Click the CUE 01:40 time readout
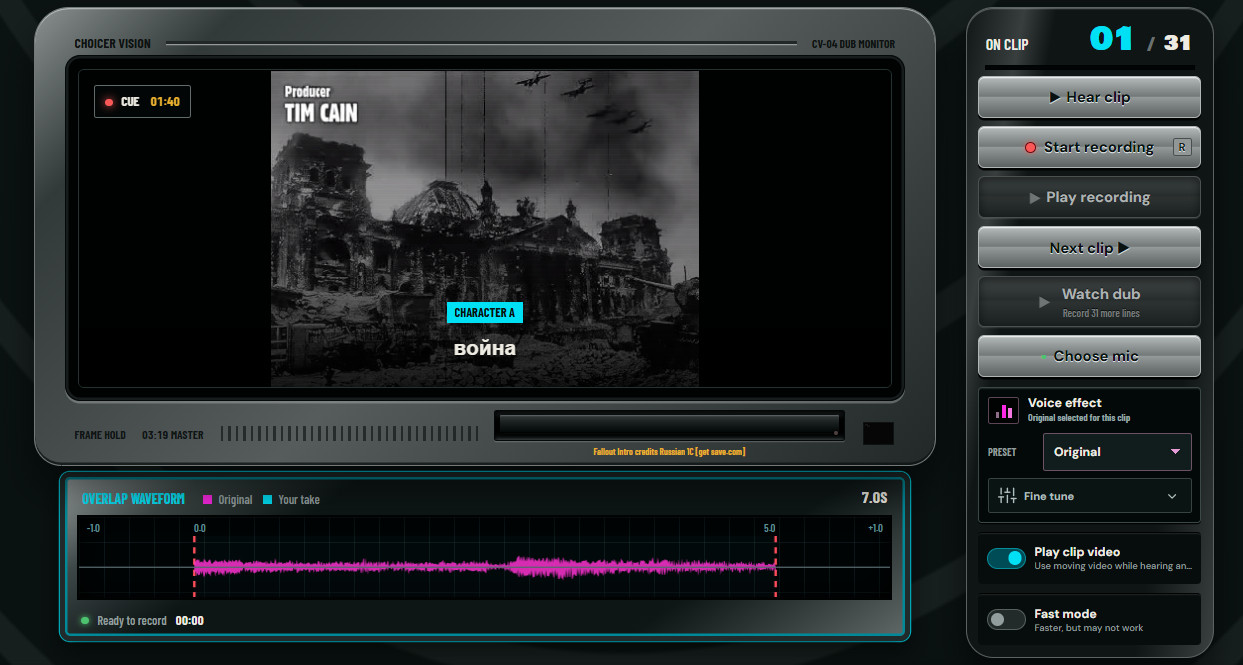The width and height of the screenshot is (1243, 665). point(165,102)
